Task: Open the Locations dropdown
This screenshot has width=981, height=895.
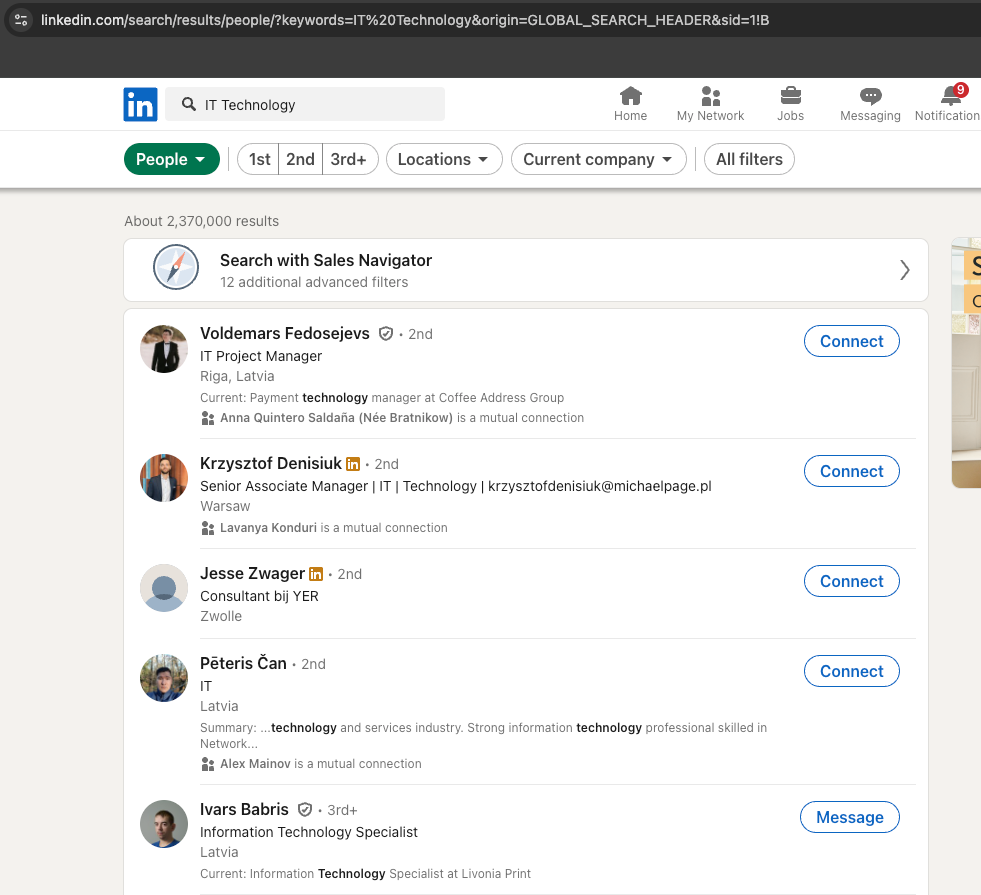Action: 443,159
